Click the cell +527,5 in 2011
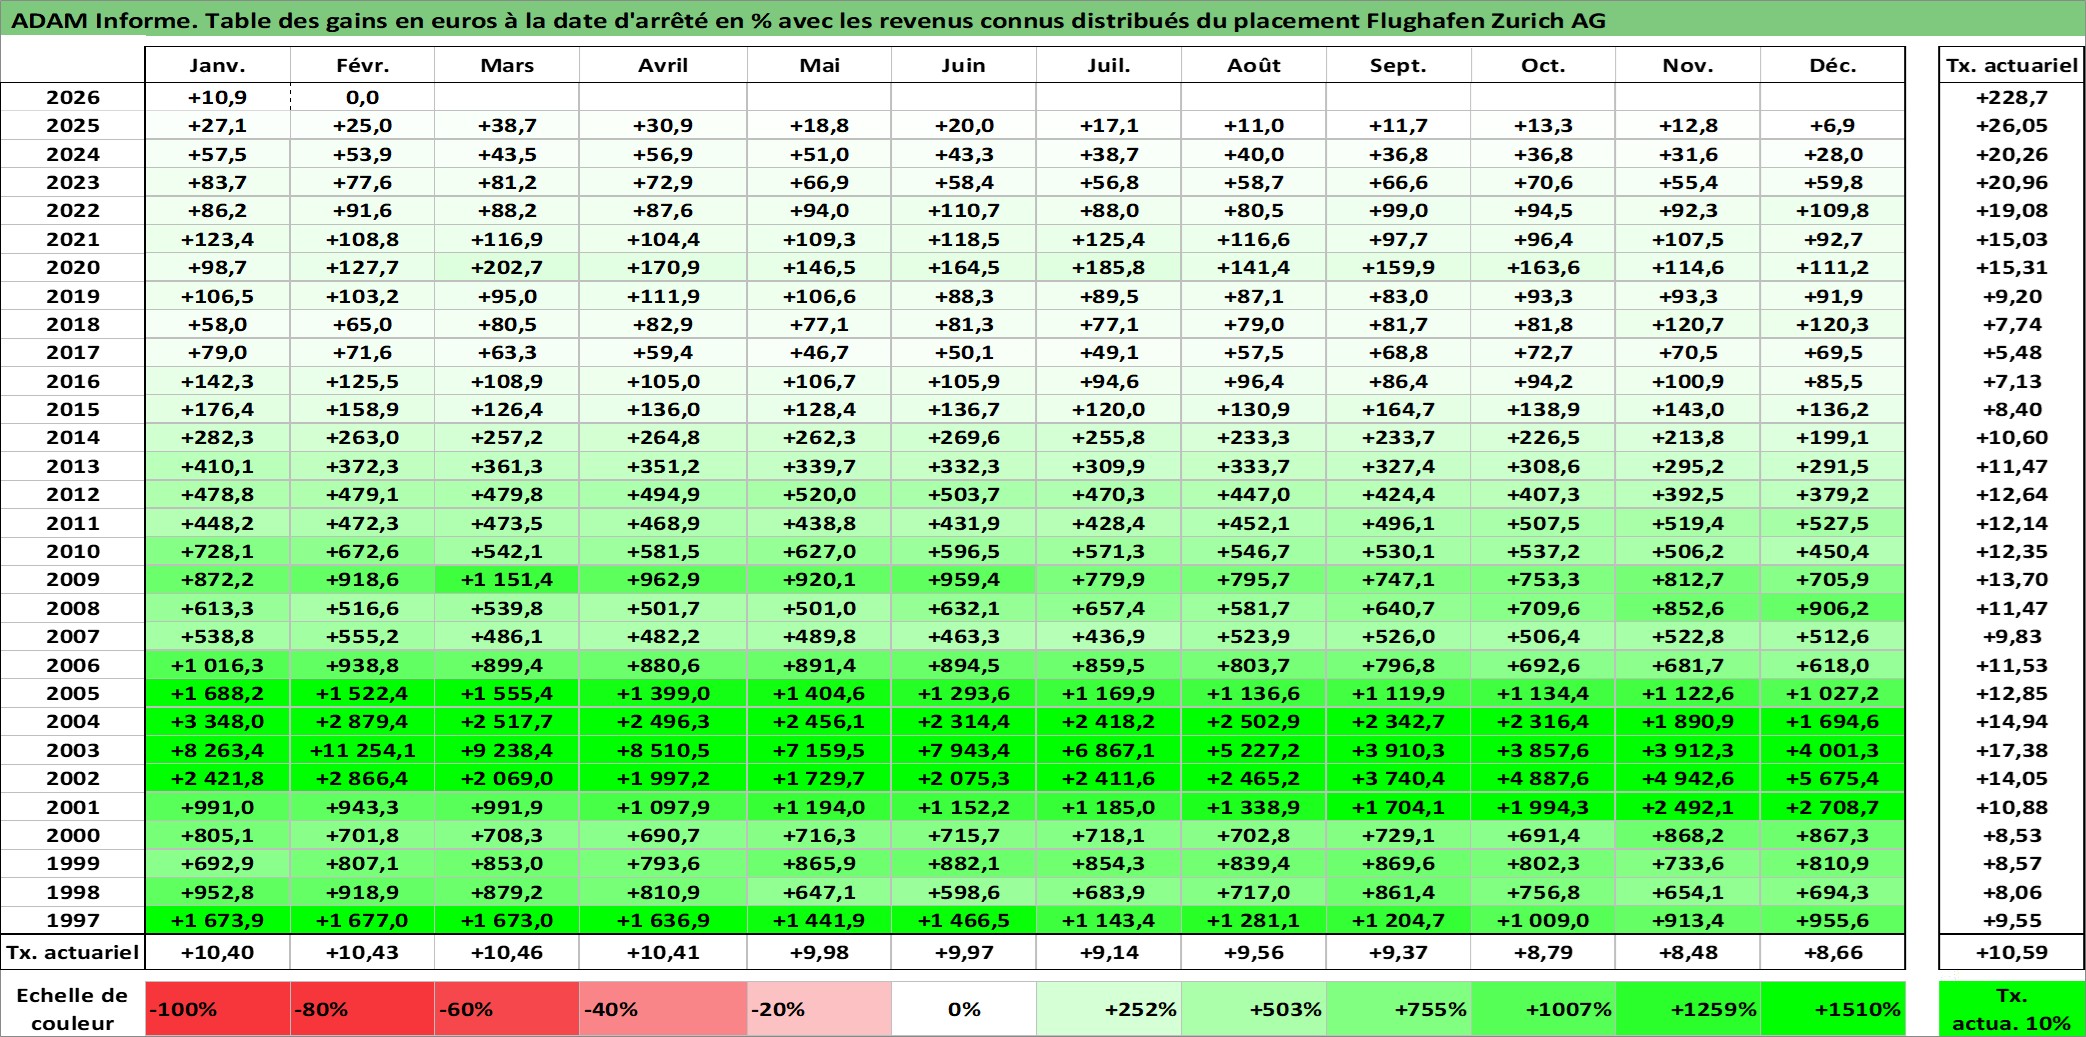2086x1037 pixels. (1832, 523)
